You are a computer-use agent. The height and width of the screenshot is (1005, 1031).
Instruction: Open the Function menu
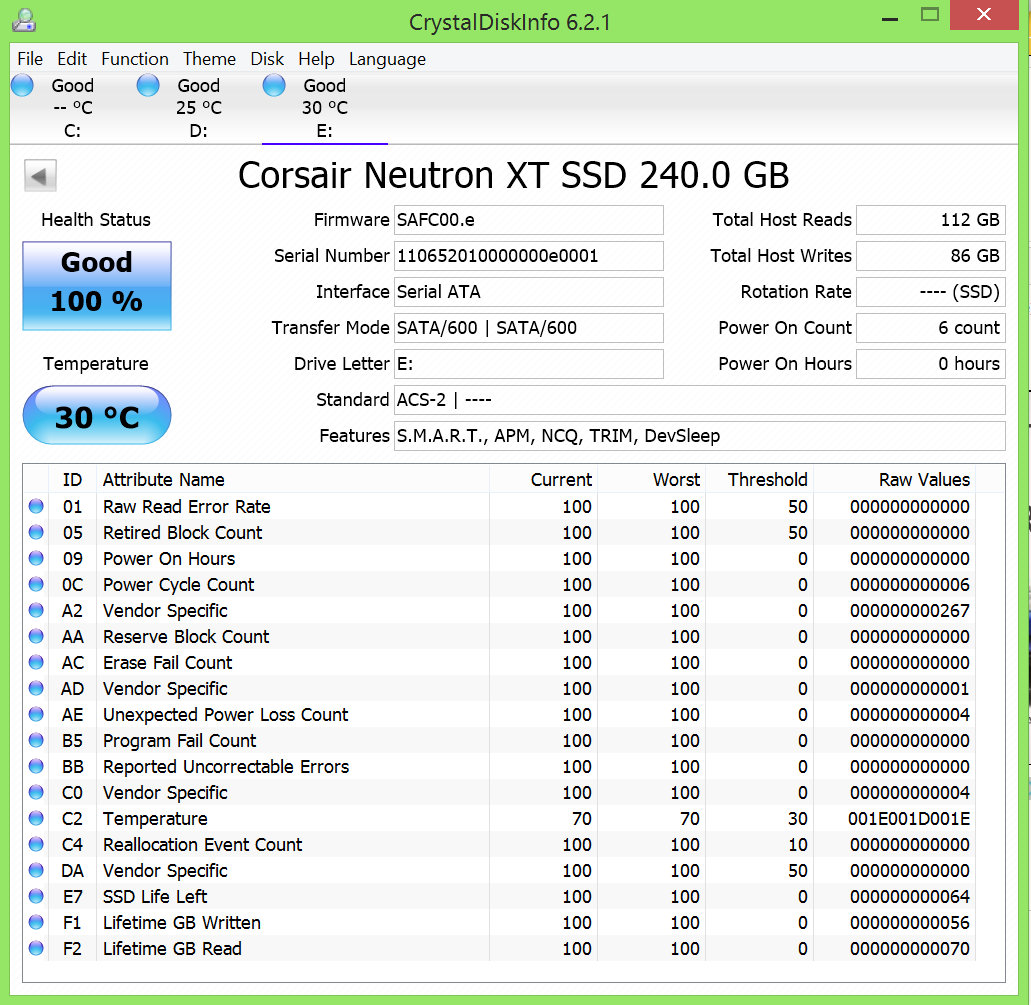(x=134, y=59)
